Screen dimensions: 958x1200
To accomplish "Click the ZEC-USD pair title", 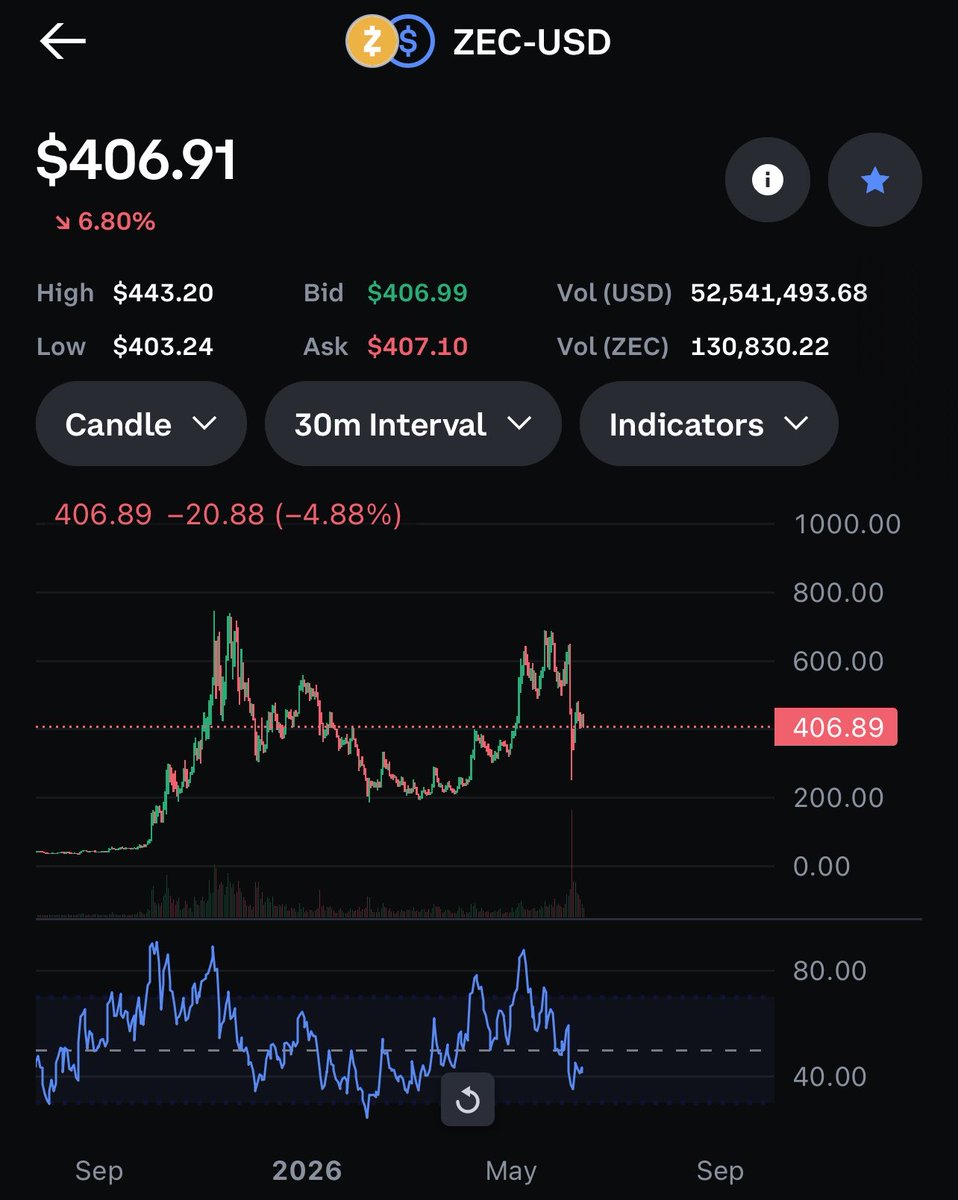I will 531,43.
